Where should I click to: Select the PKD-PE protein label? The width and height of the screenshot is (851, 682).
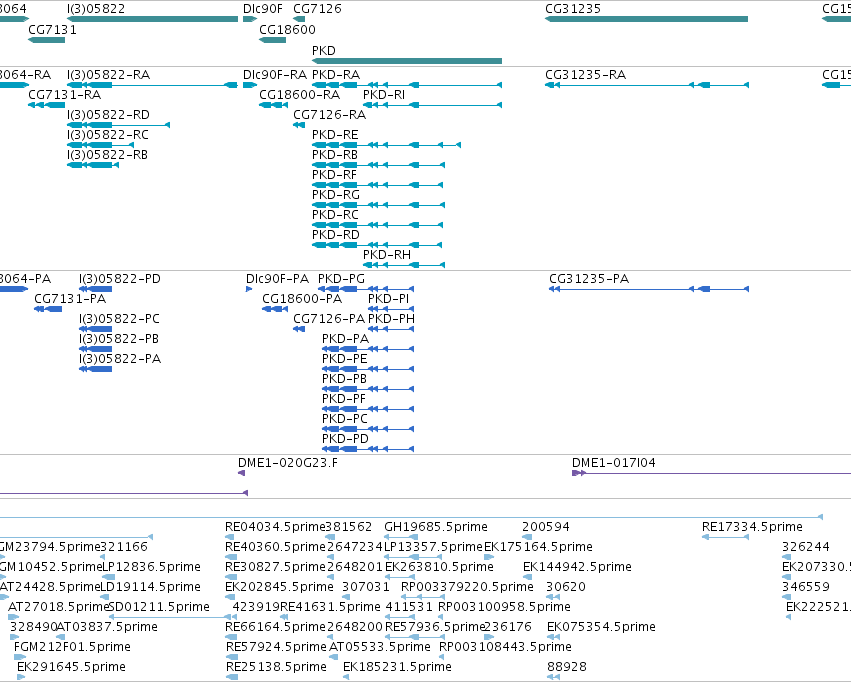(345, 359)
